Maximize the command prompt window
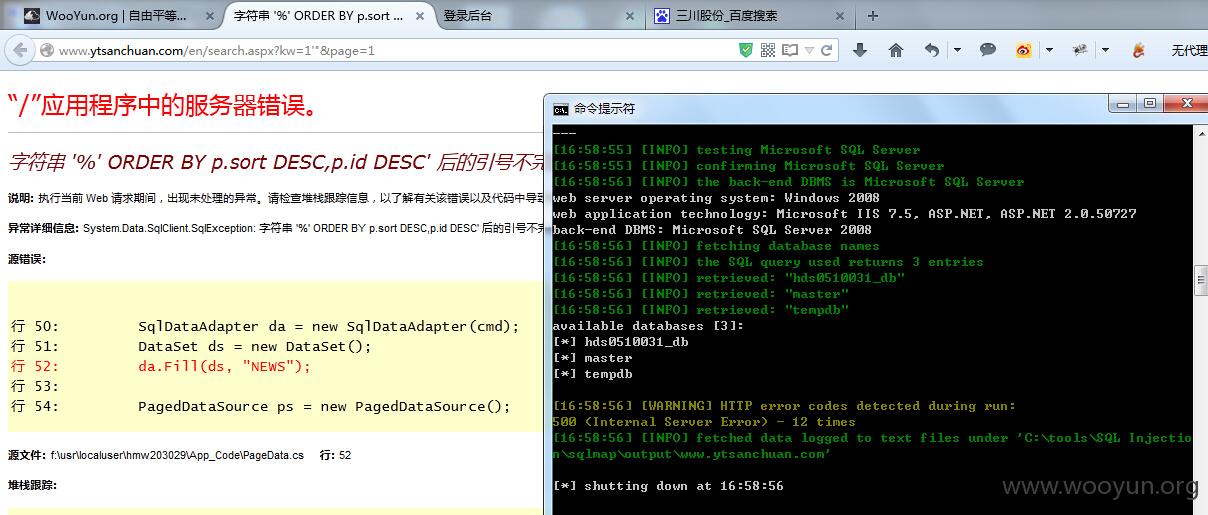Viewport: 1208px width, 515px height. (x=1150, y=103)
